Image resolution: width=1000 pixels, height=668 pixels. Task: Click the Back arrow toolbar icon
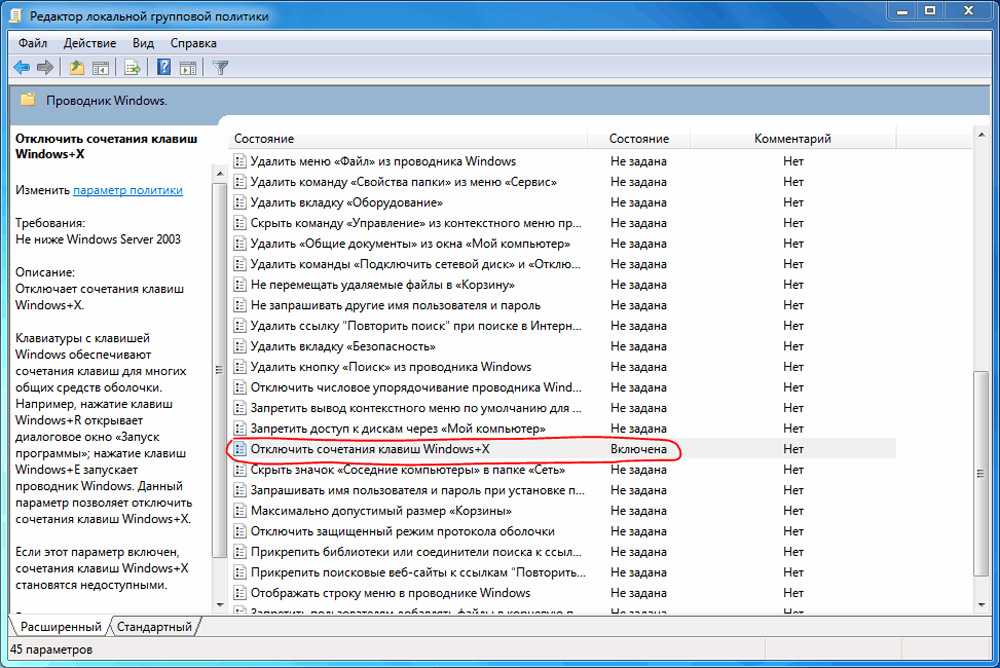click(x=21, y=68)
